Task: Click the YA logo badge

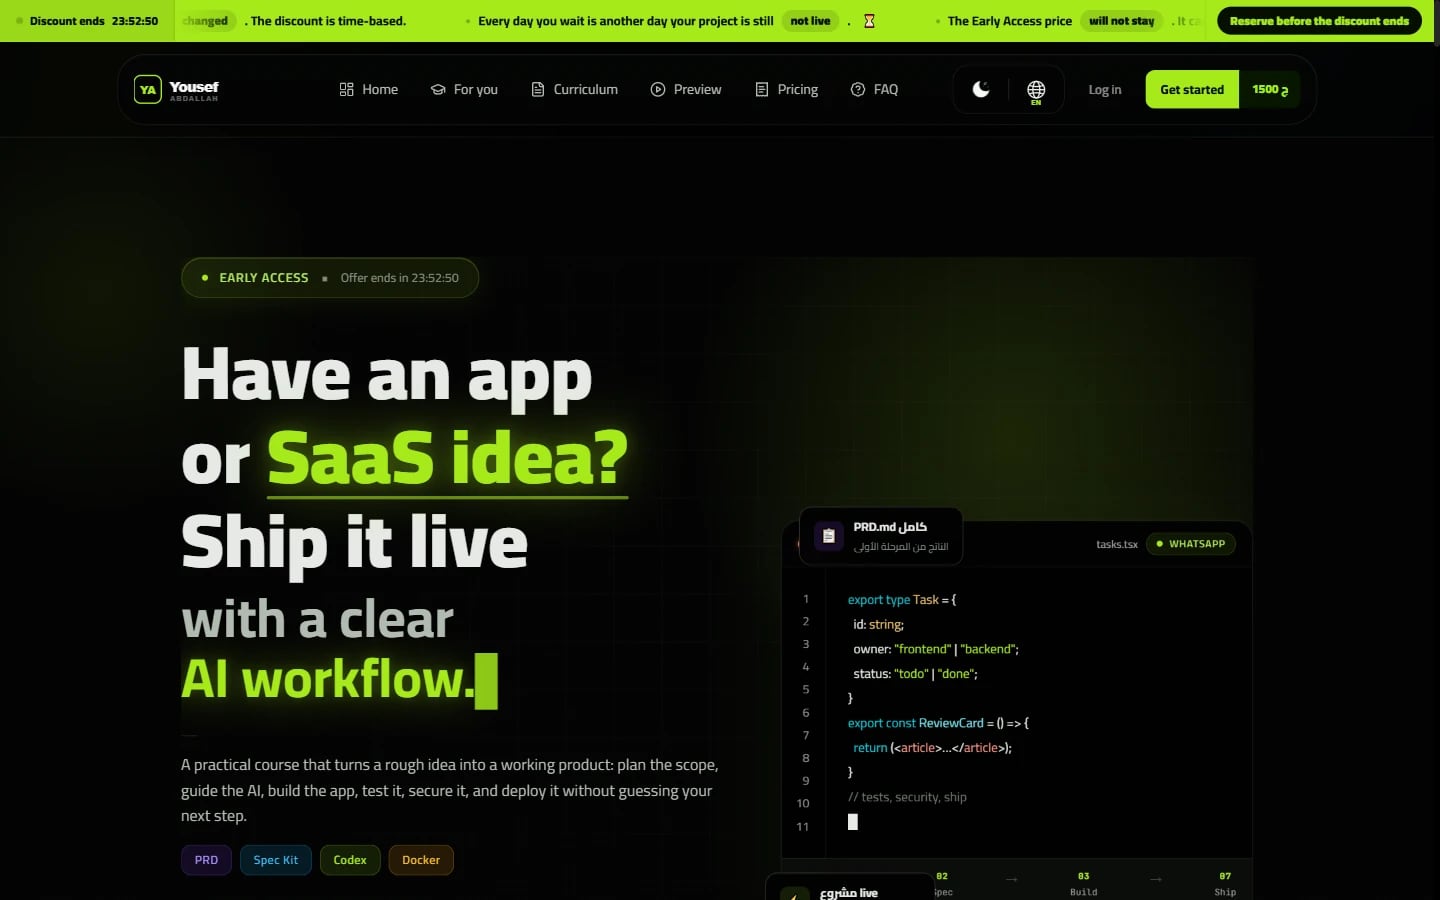Action: click(148, 89)
